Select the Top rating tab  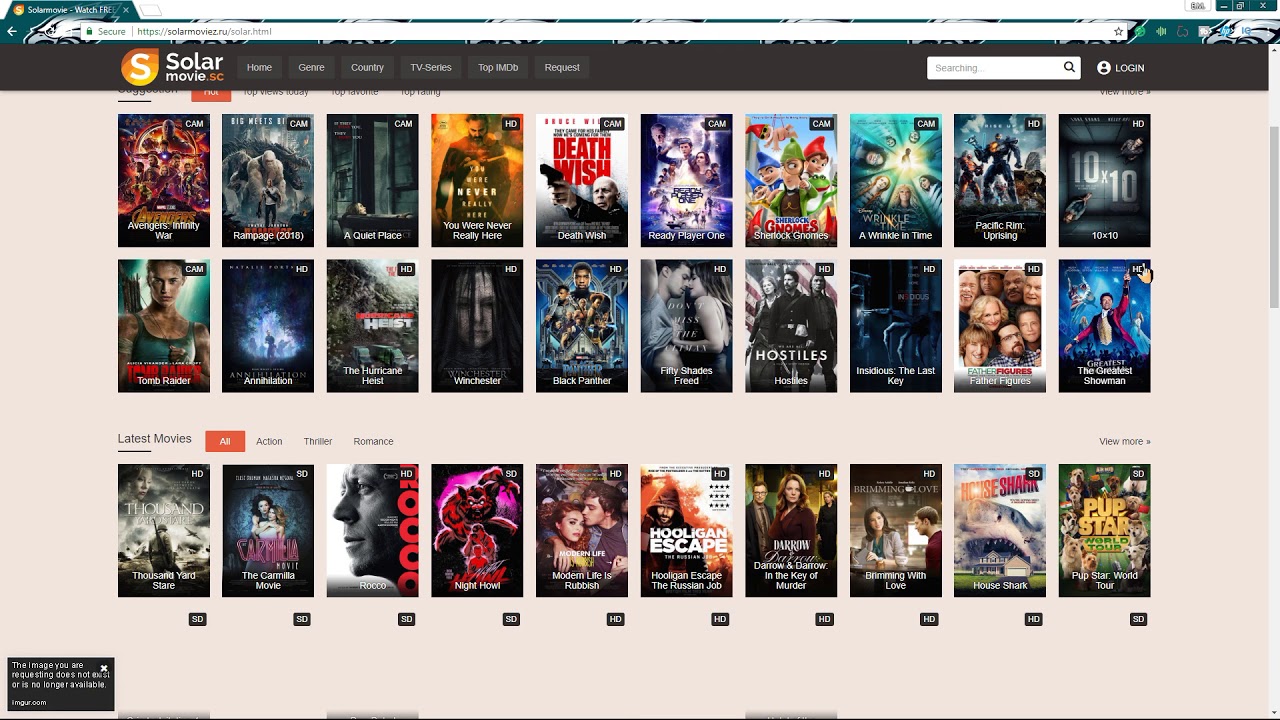(420, 92)
